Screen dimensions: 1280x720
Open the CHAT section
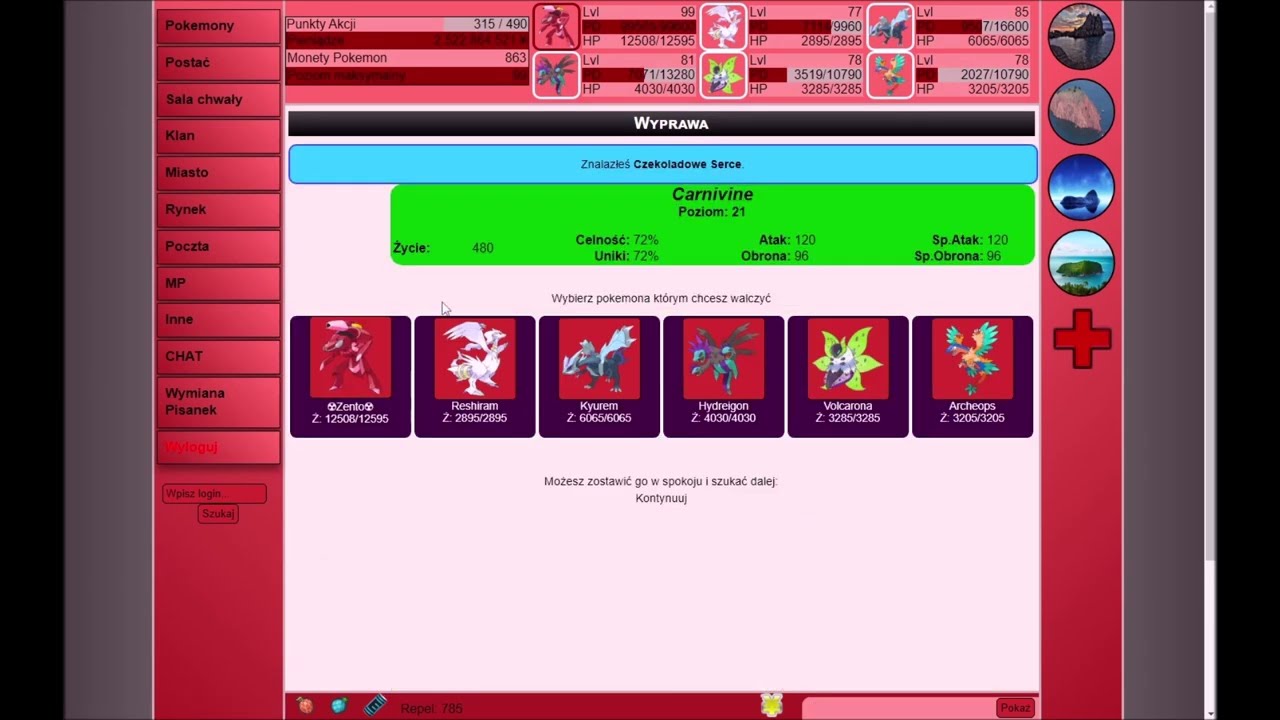coord(218,357)
